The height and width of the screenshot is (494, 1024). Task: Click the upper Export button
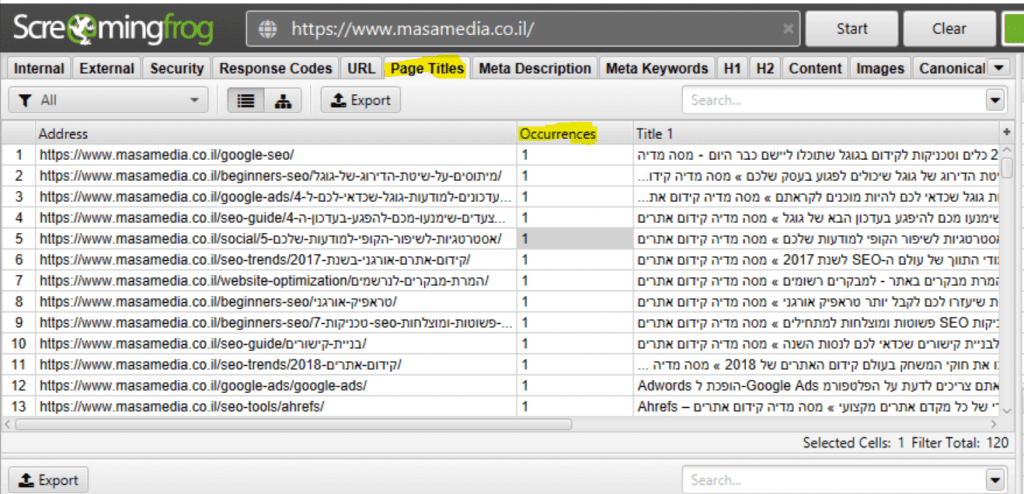point(360,100)
